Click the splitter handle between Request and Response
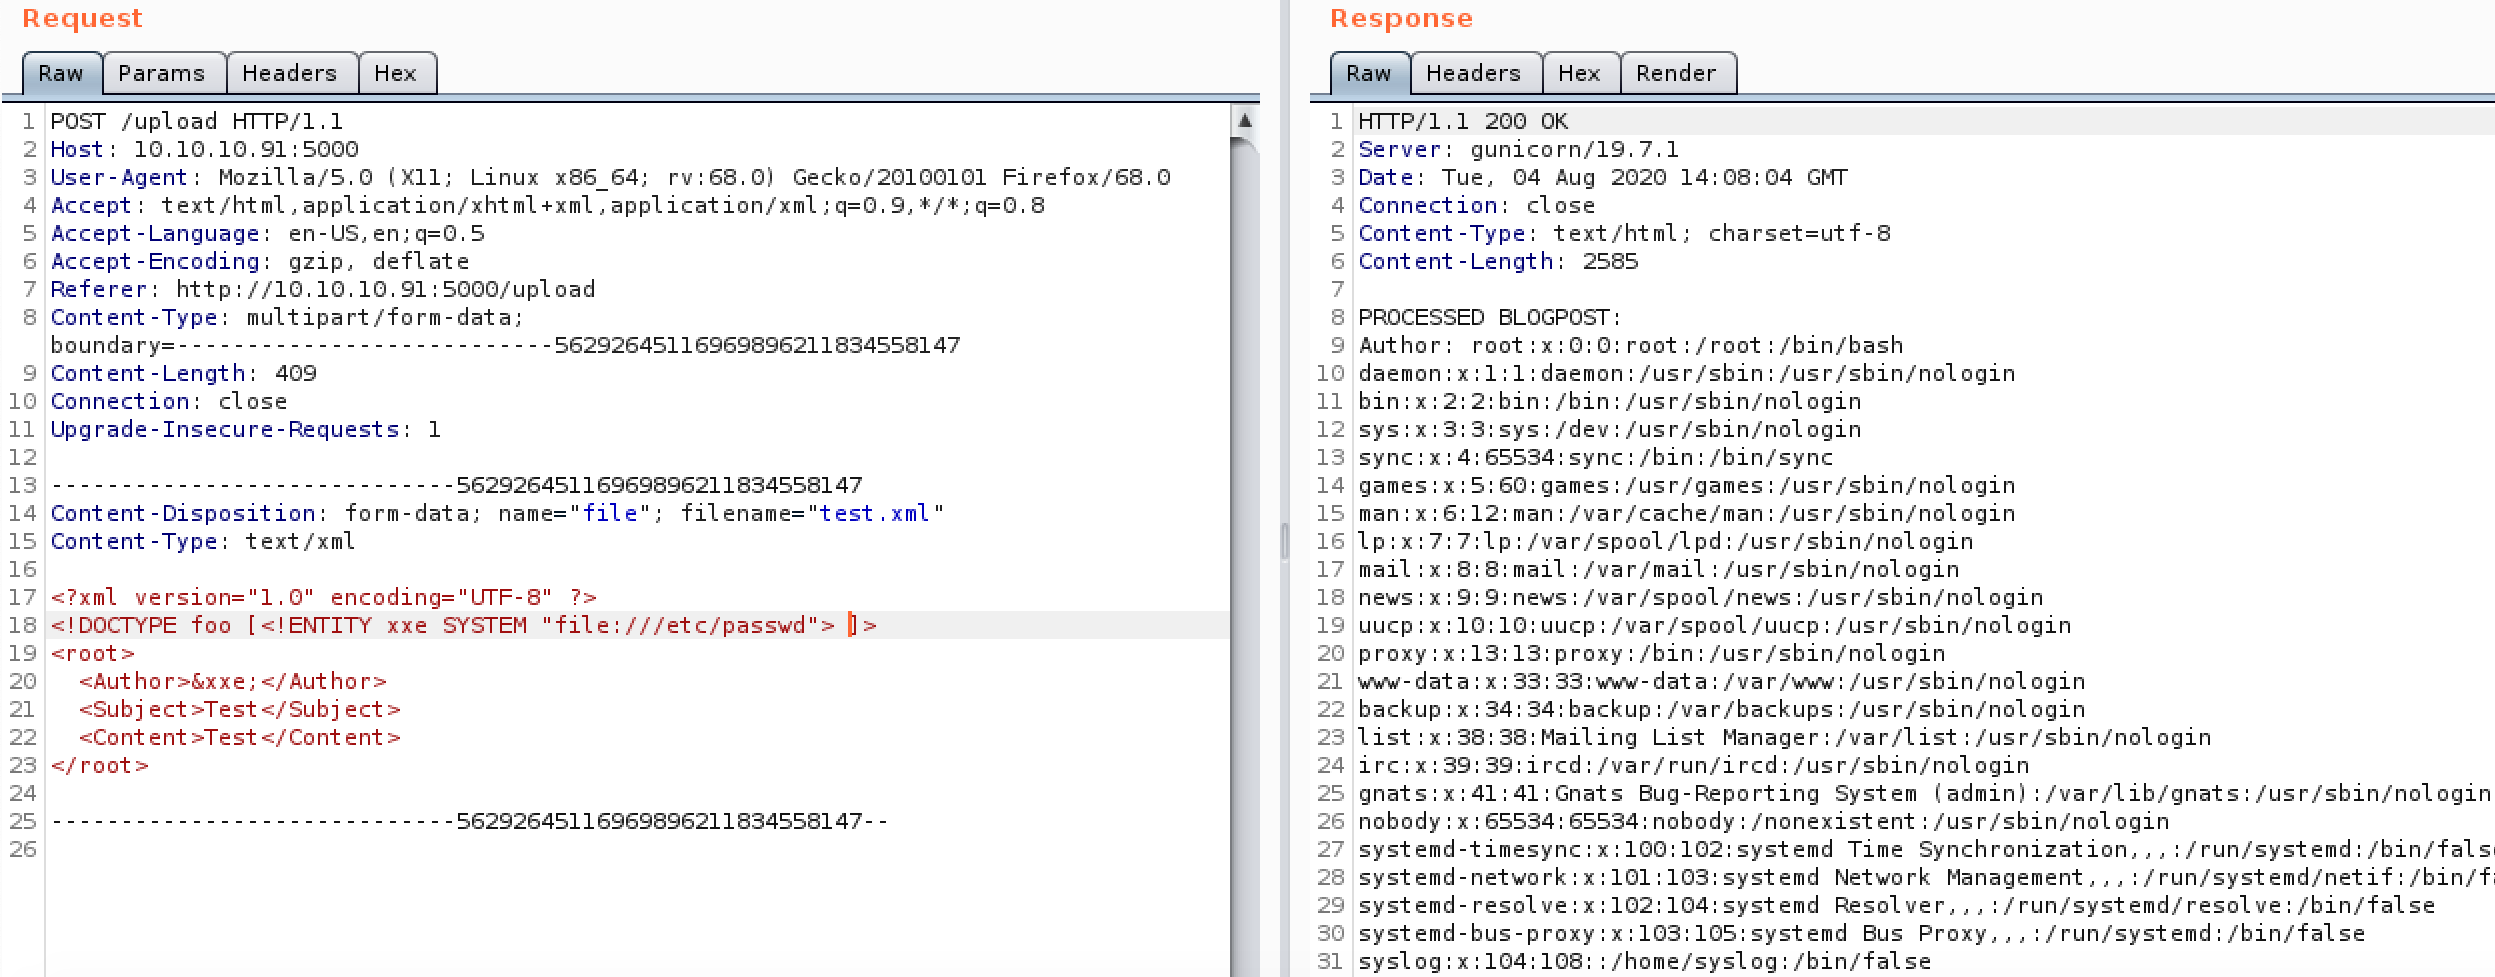Viewport: 2495px width, 977px height. pos(1285,541)
